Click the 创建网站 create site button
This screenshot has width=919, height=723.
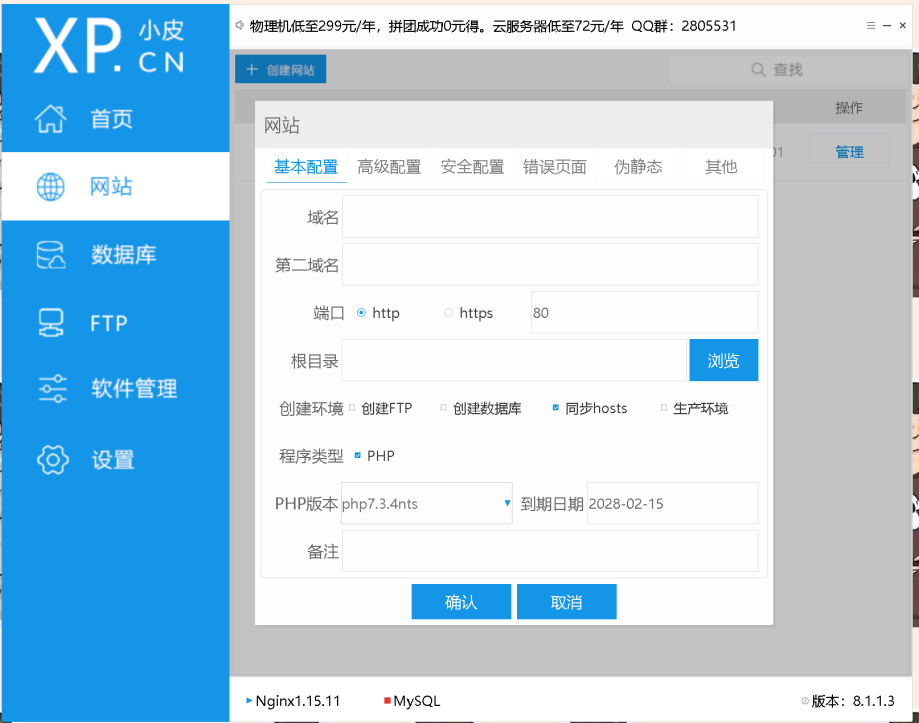coord(281,70)
